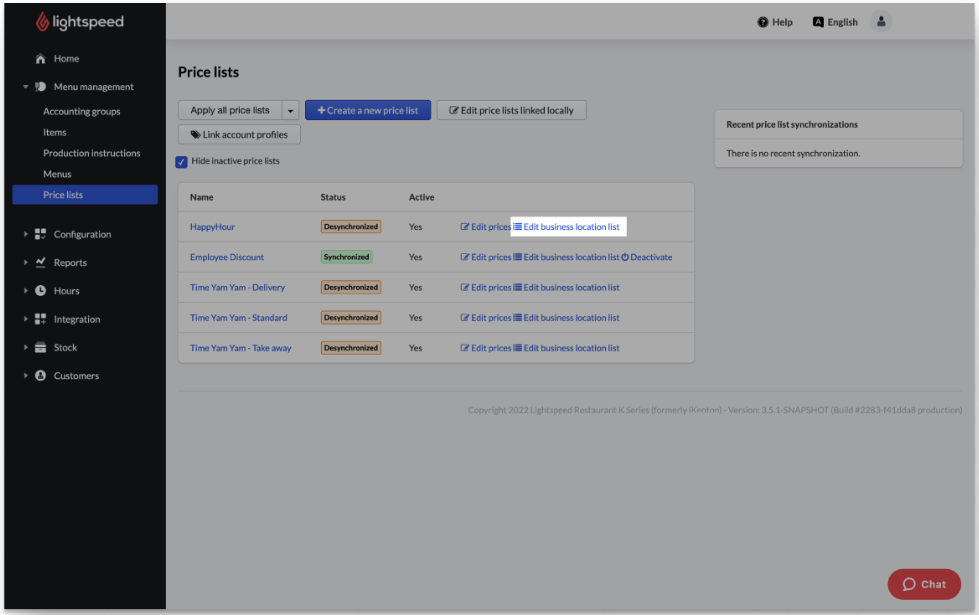Open the Apply all price lists dropdown arrow
Viewport: 979px width, 615px height.
[290, 111]
